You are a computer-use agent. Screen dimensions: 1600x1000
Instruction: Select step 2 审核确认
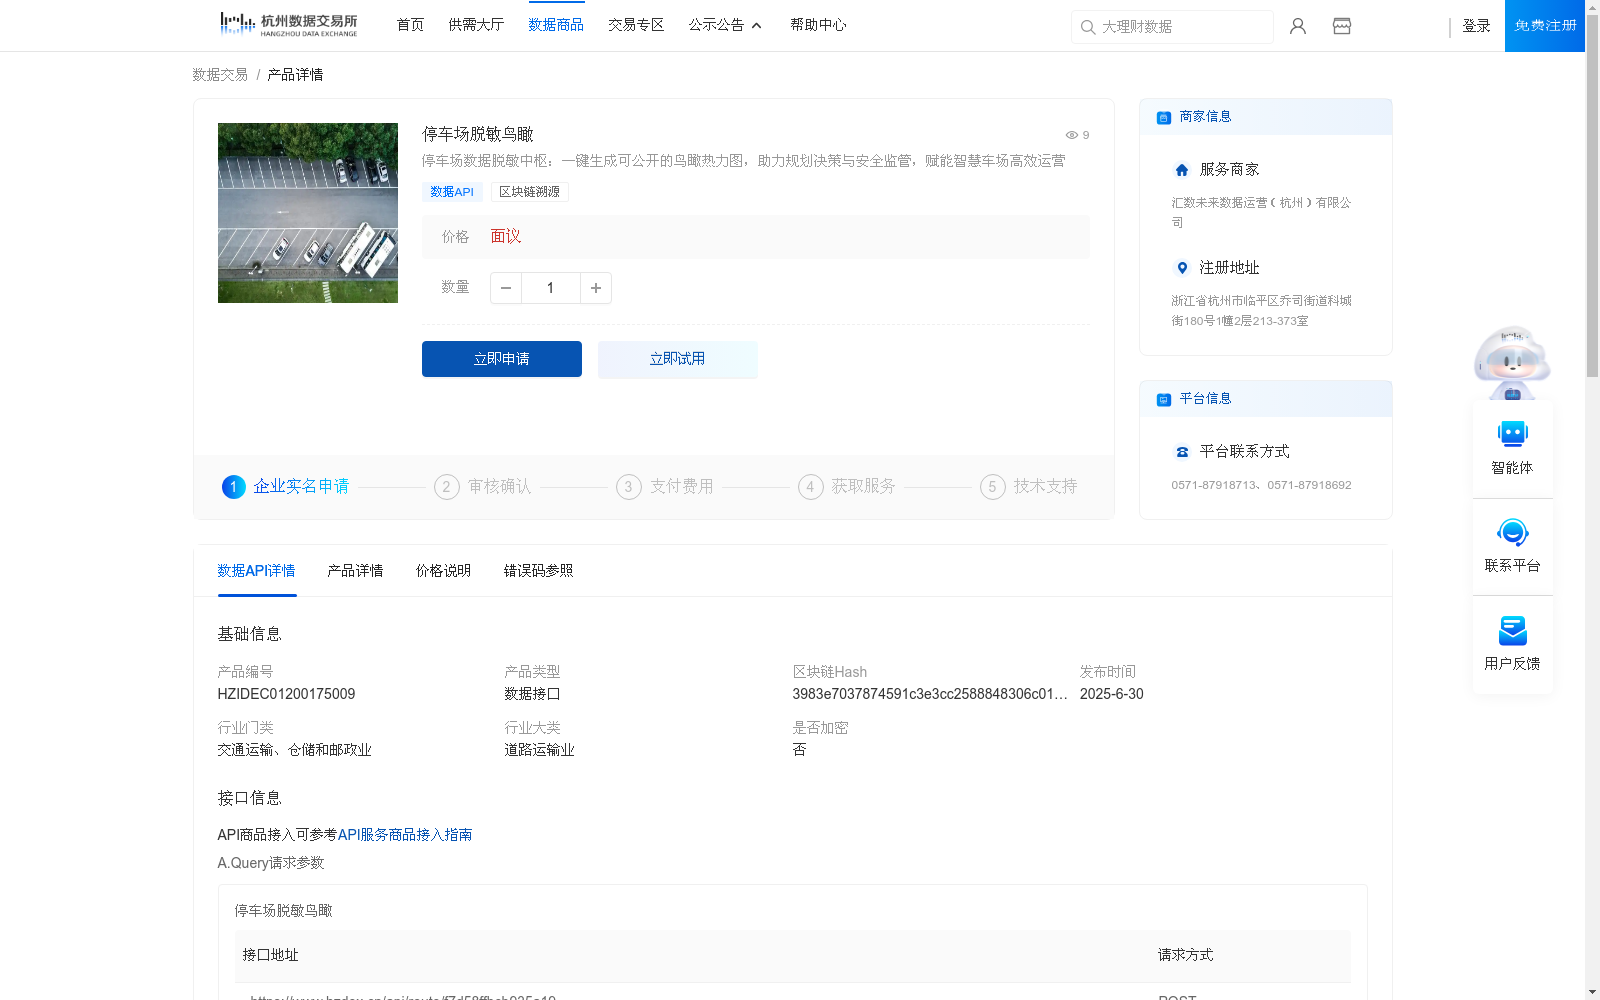coord(483,487)
